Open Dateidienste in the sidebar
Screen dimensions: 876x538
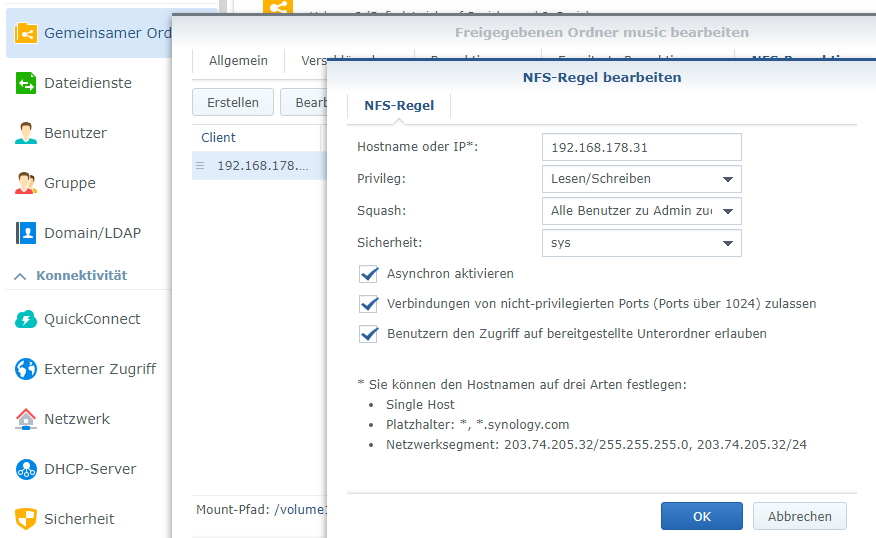pyautogui.click(x=88, y=83)
